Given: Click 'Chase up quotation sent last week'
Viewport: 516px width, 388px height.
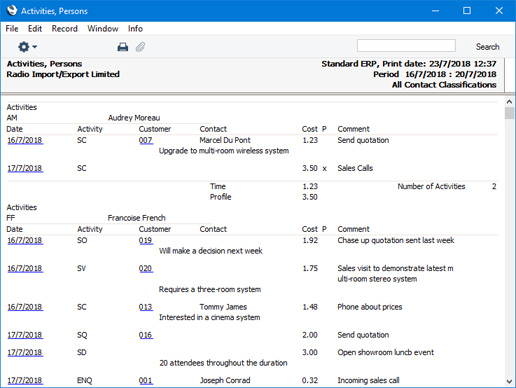Looking at the screenshot, I should pos(396,240).
